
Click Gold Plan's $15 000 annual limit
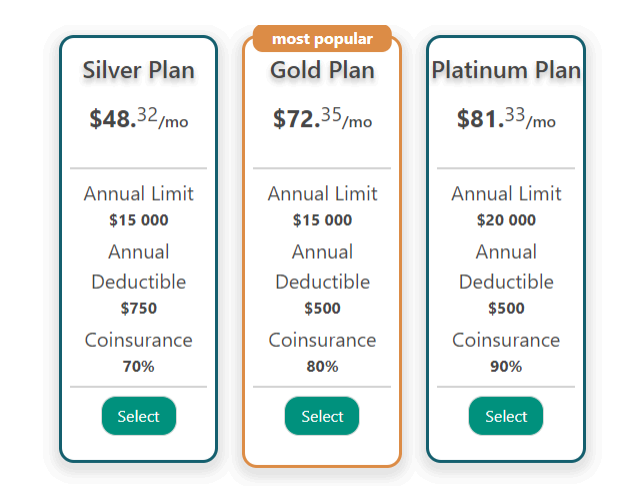(x=322, y=220)
